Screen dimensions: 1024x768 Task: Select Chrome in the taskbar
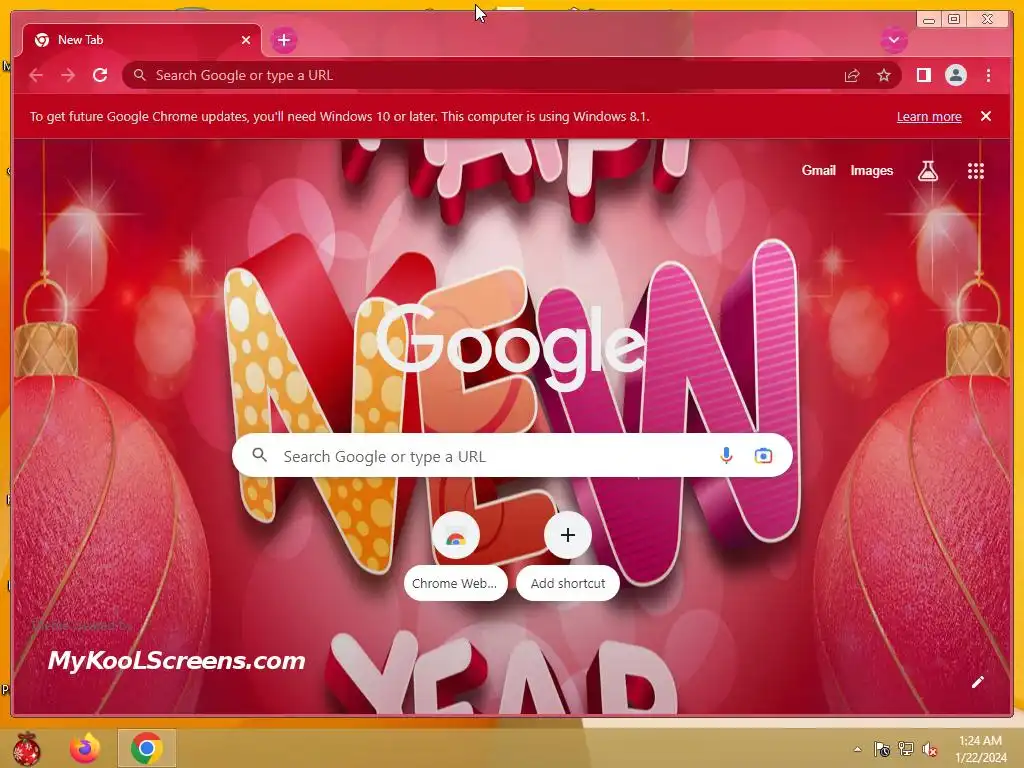[147, 748]
